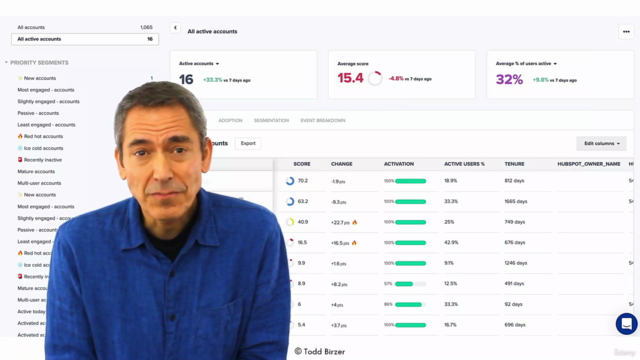This screenshot has width=640, height=360.
Task: Sort by the Tenure column header
Action: click(514, 164)
